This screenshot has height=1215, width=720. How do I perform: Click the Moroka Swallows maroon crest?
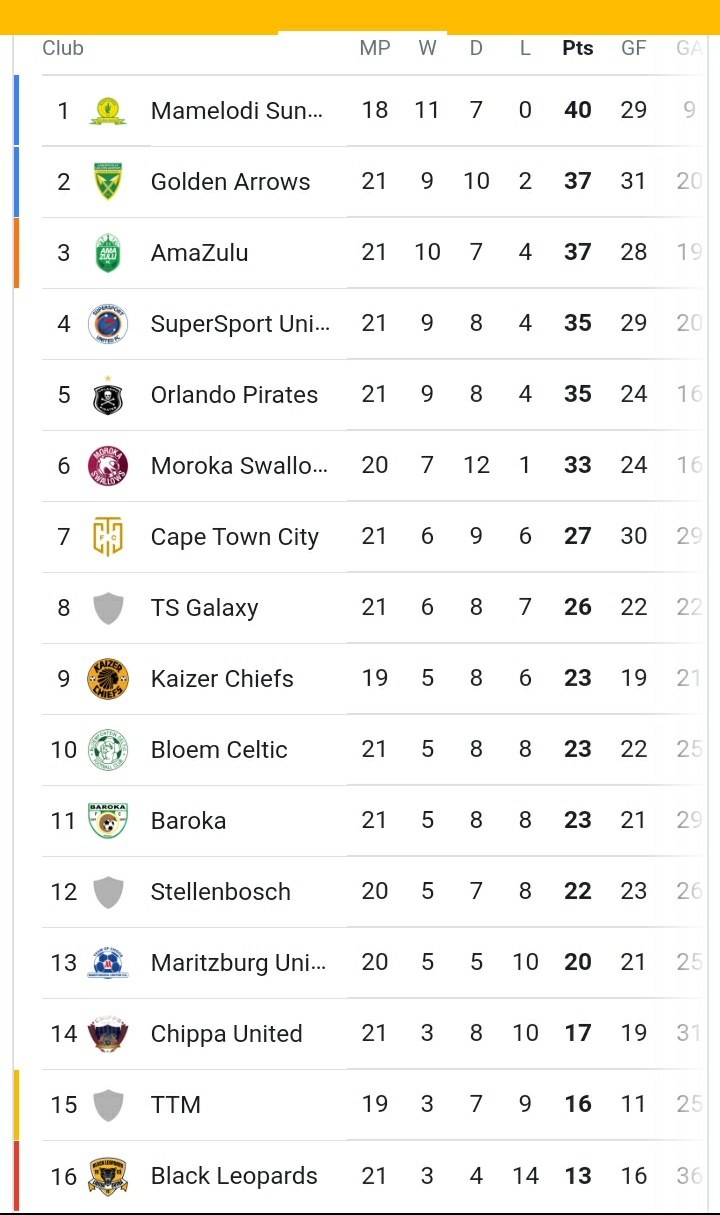click(108, 466)
